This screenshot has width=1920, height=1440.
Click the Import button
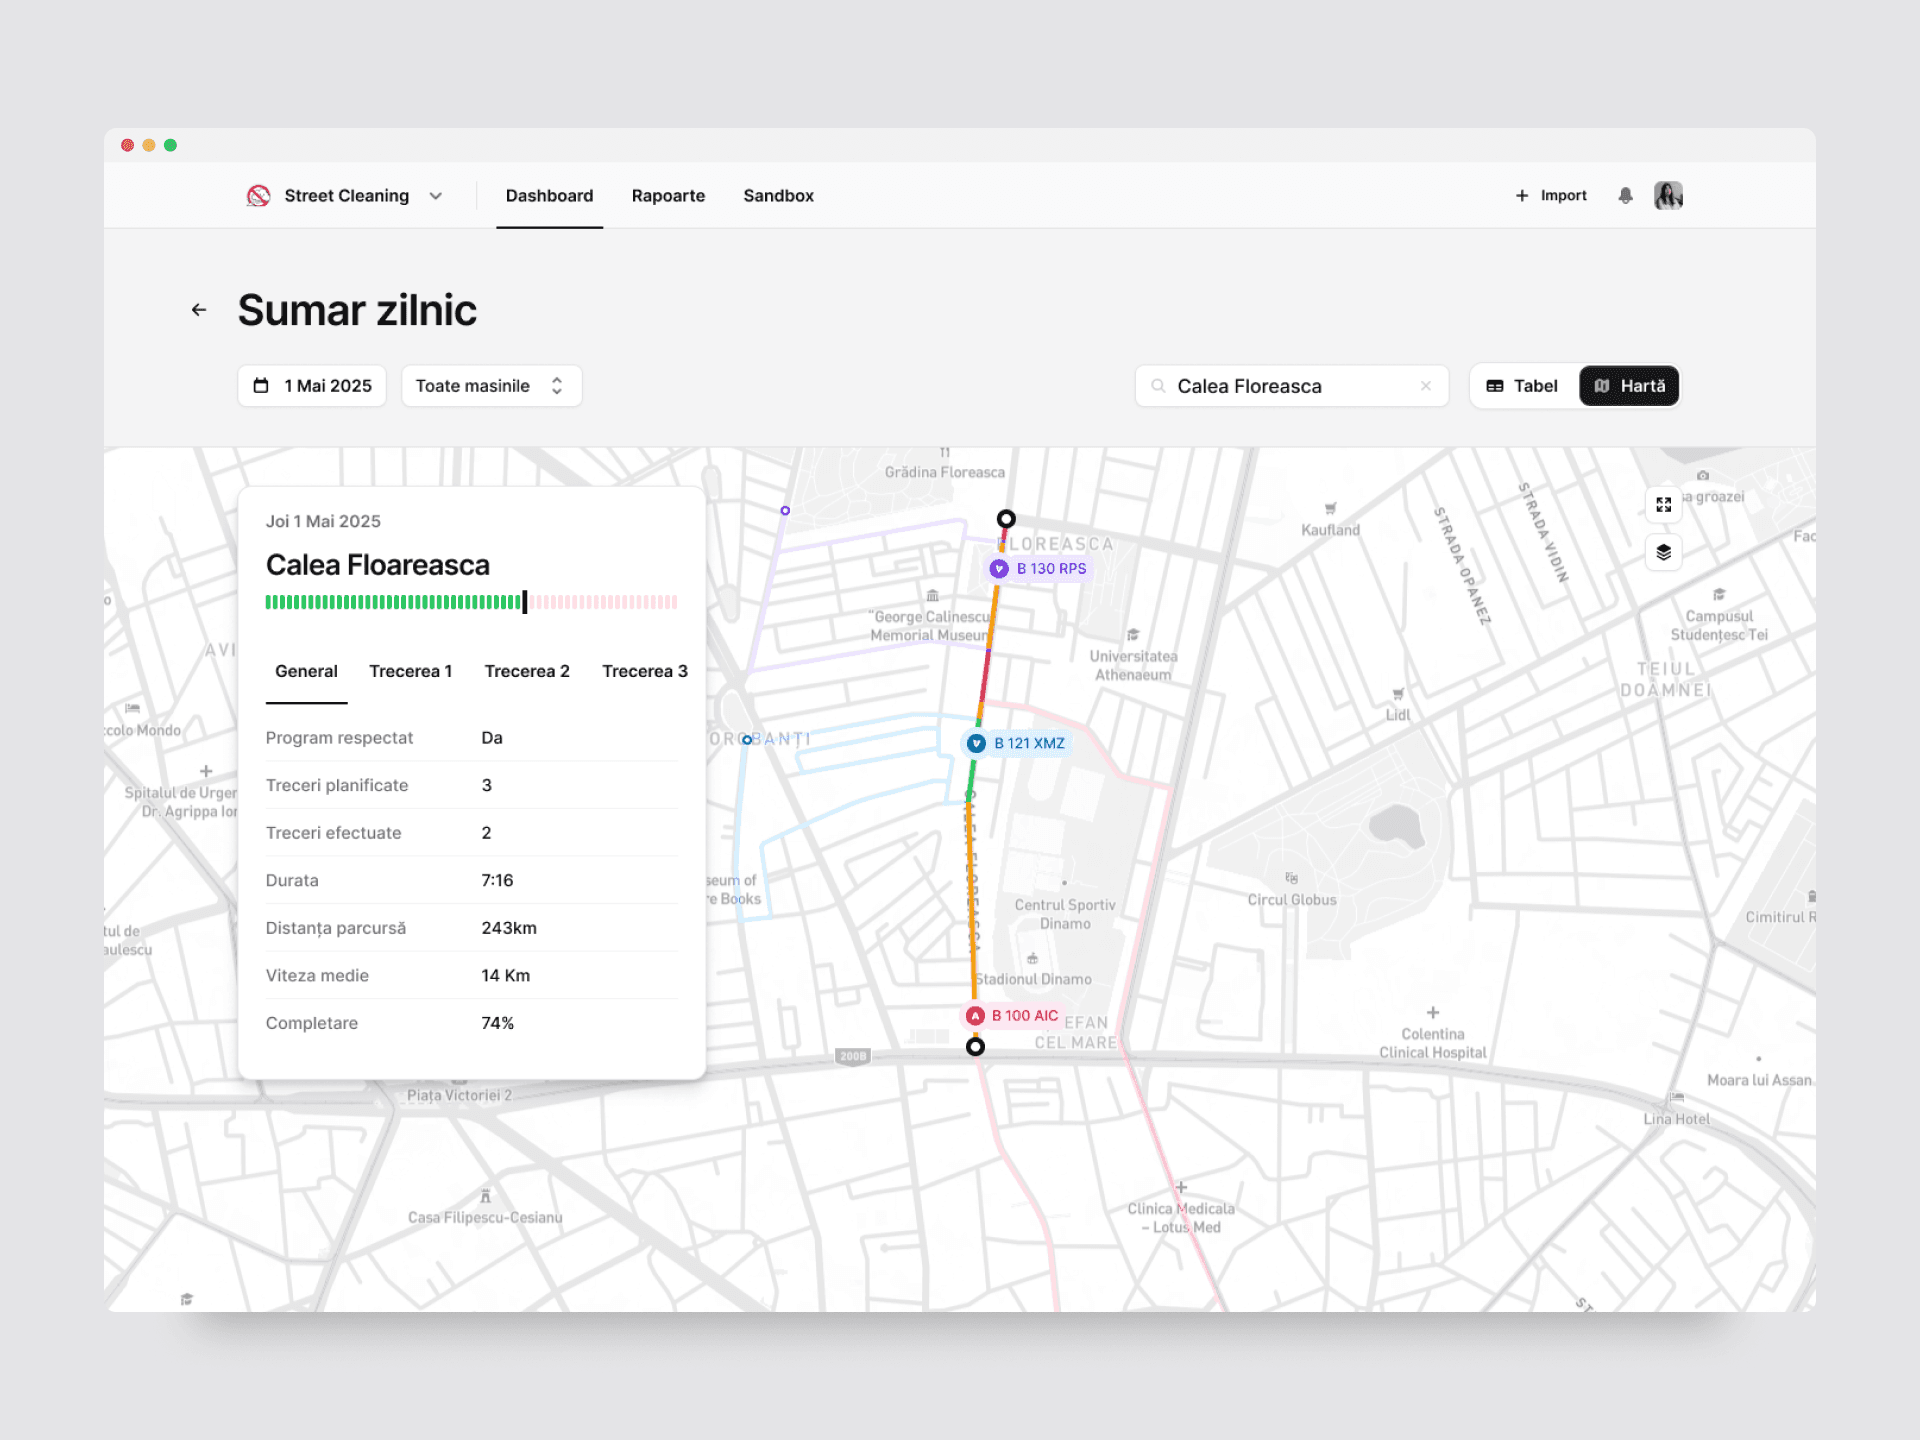click(1551, 196)
